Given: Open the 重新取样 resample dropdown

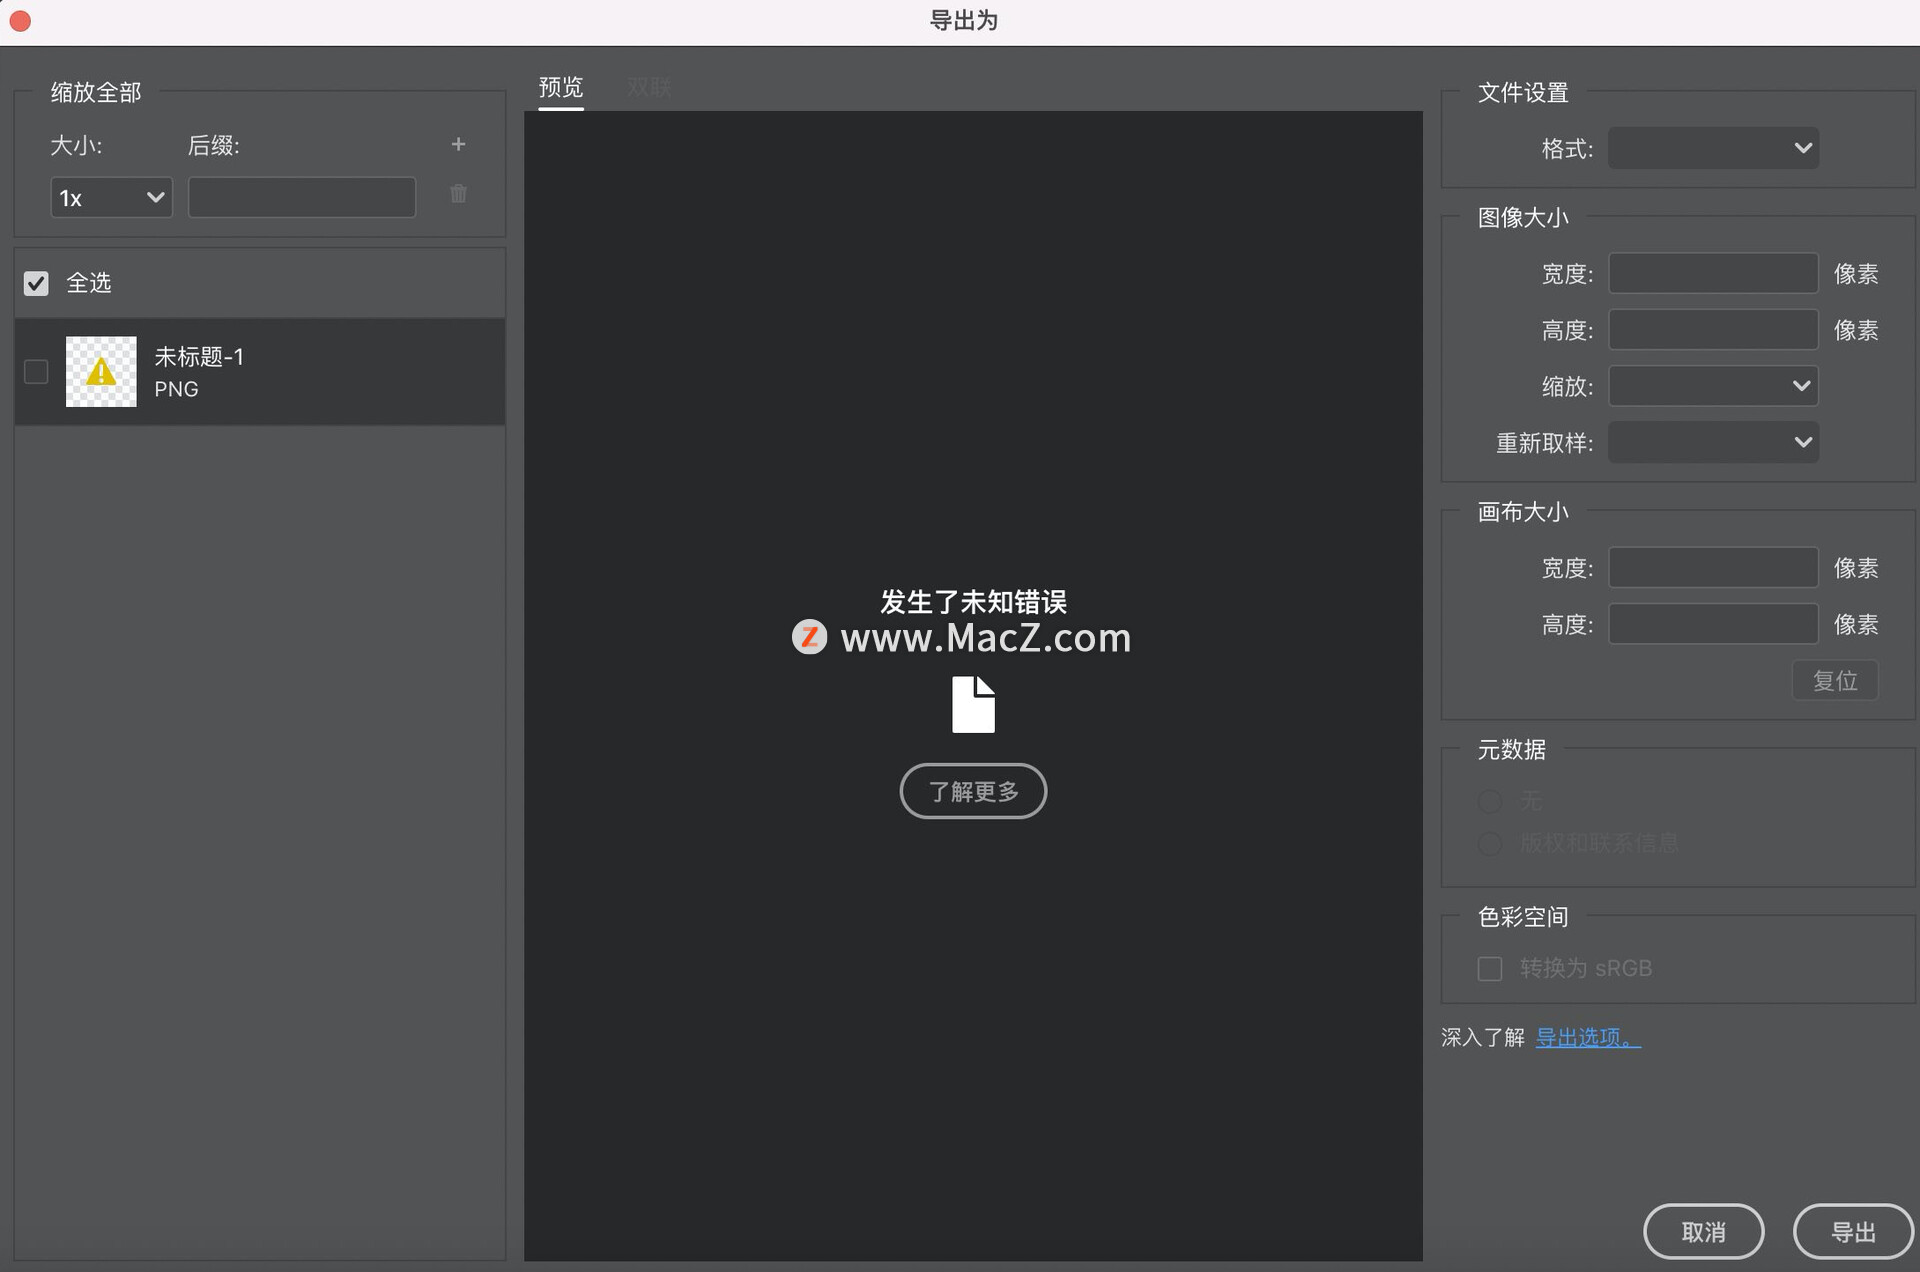Looking at the screenshot, I should [1713, 442].
